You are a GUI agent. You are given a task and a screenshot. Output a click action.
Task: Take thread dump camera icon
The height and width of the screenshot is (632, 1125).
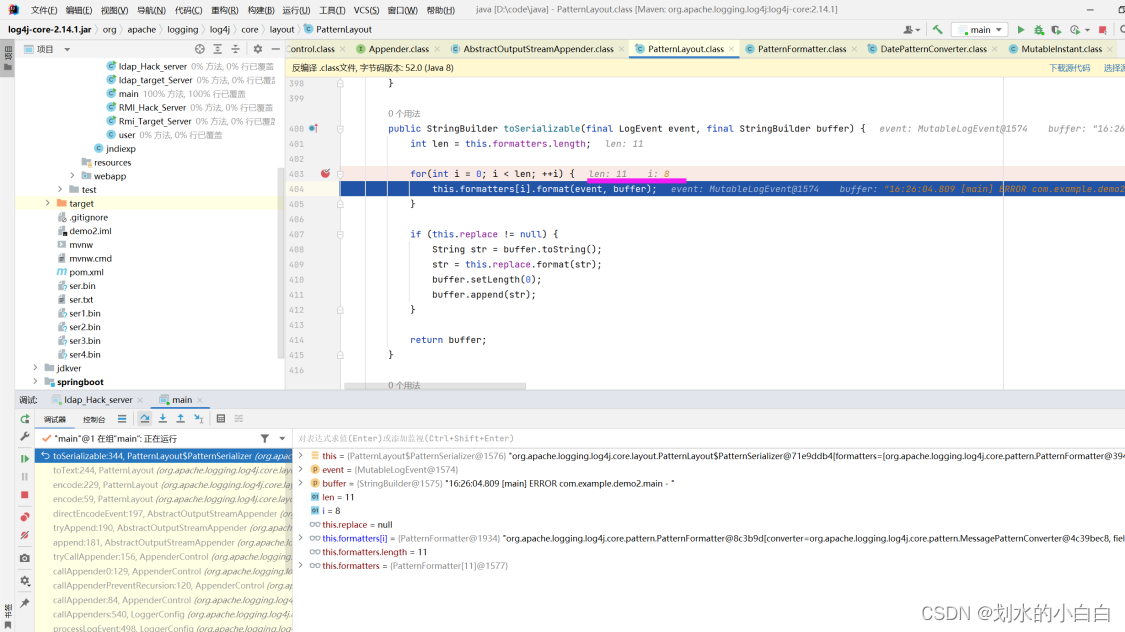point(25,558)
